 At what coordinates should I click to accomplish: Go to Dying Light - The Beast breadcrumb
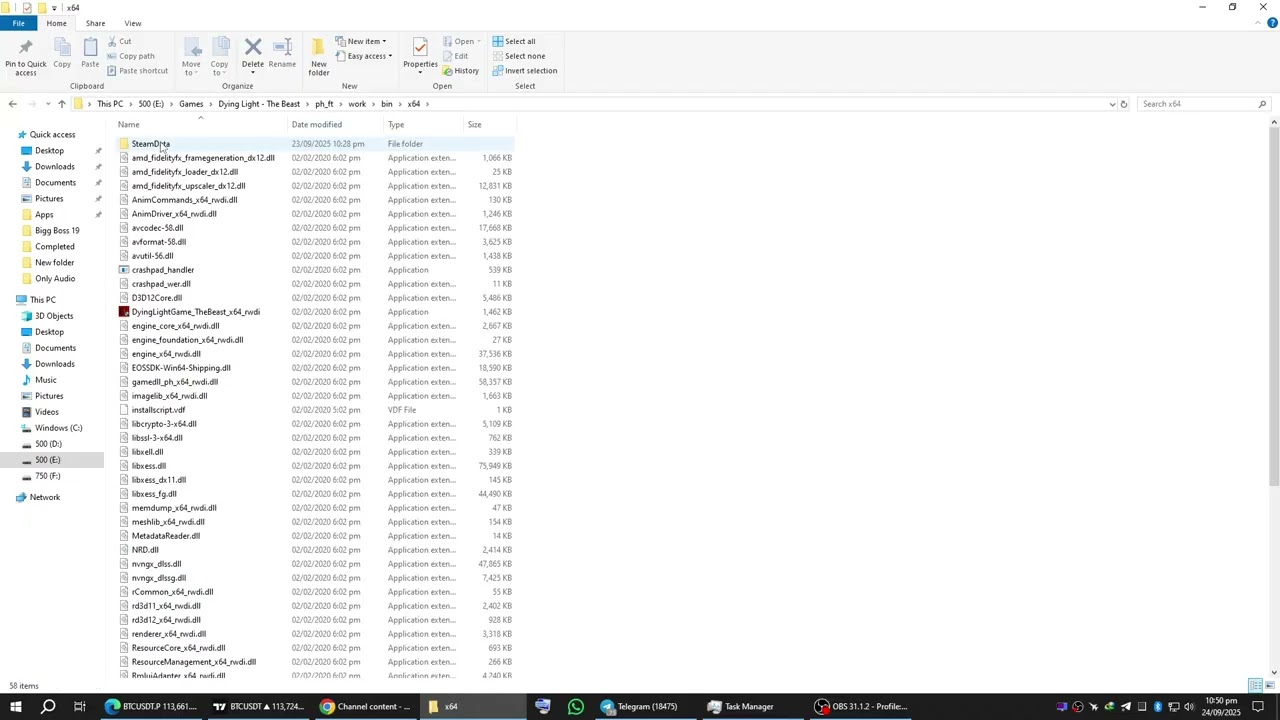pyautogui.click(x=259, y=104)
